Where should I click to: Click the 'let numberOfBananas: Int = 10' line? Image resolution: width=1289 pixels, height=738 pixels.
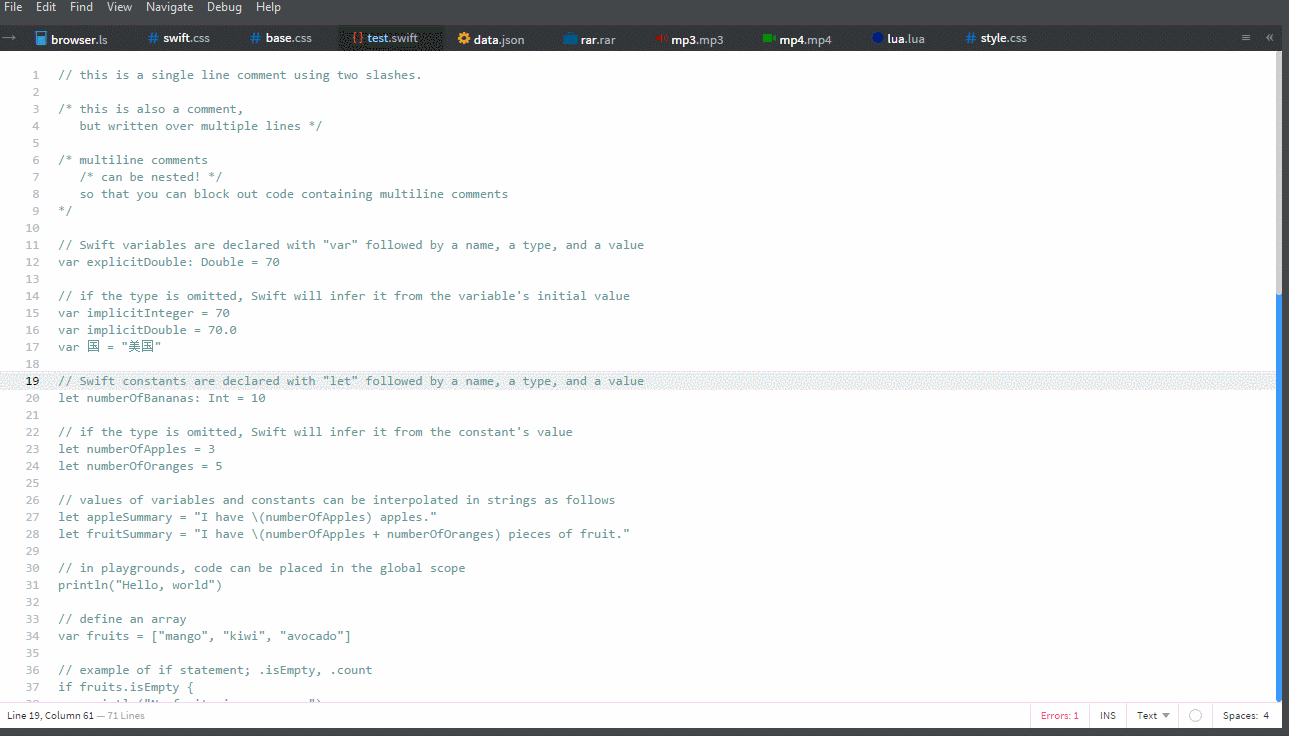point(162,398)
